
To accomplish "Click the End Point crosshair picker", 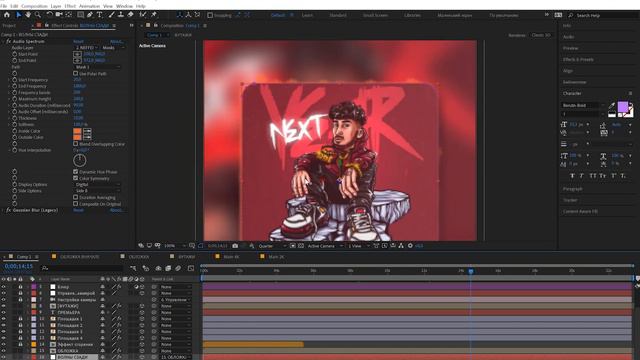I will [x=78, y=60].
